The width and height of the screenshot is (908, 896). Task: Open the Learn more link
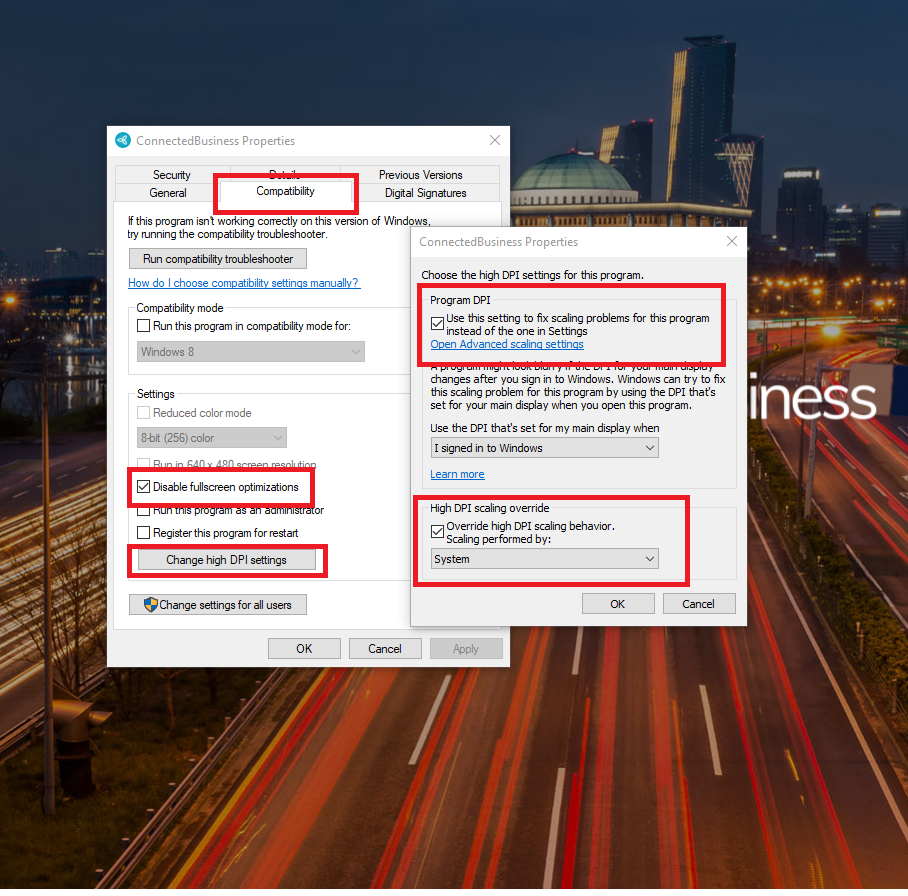[457, 474]
